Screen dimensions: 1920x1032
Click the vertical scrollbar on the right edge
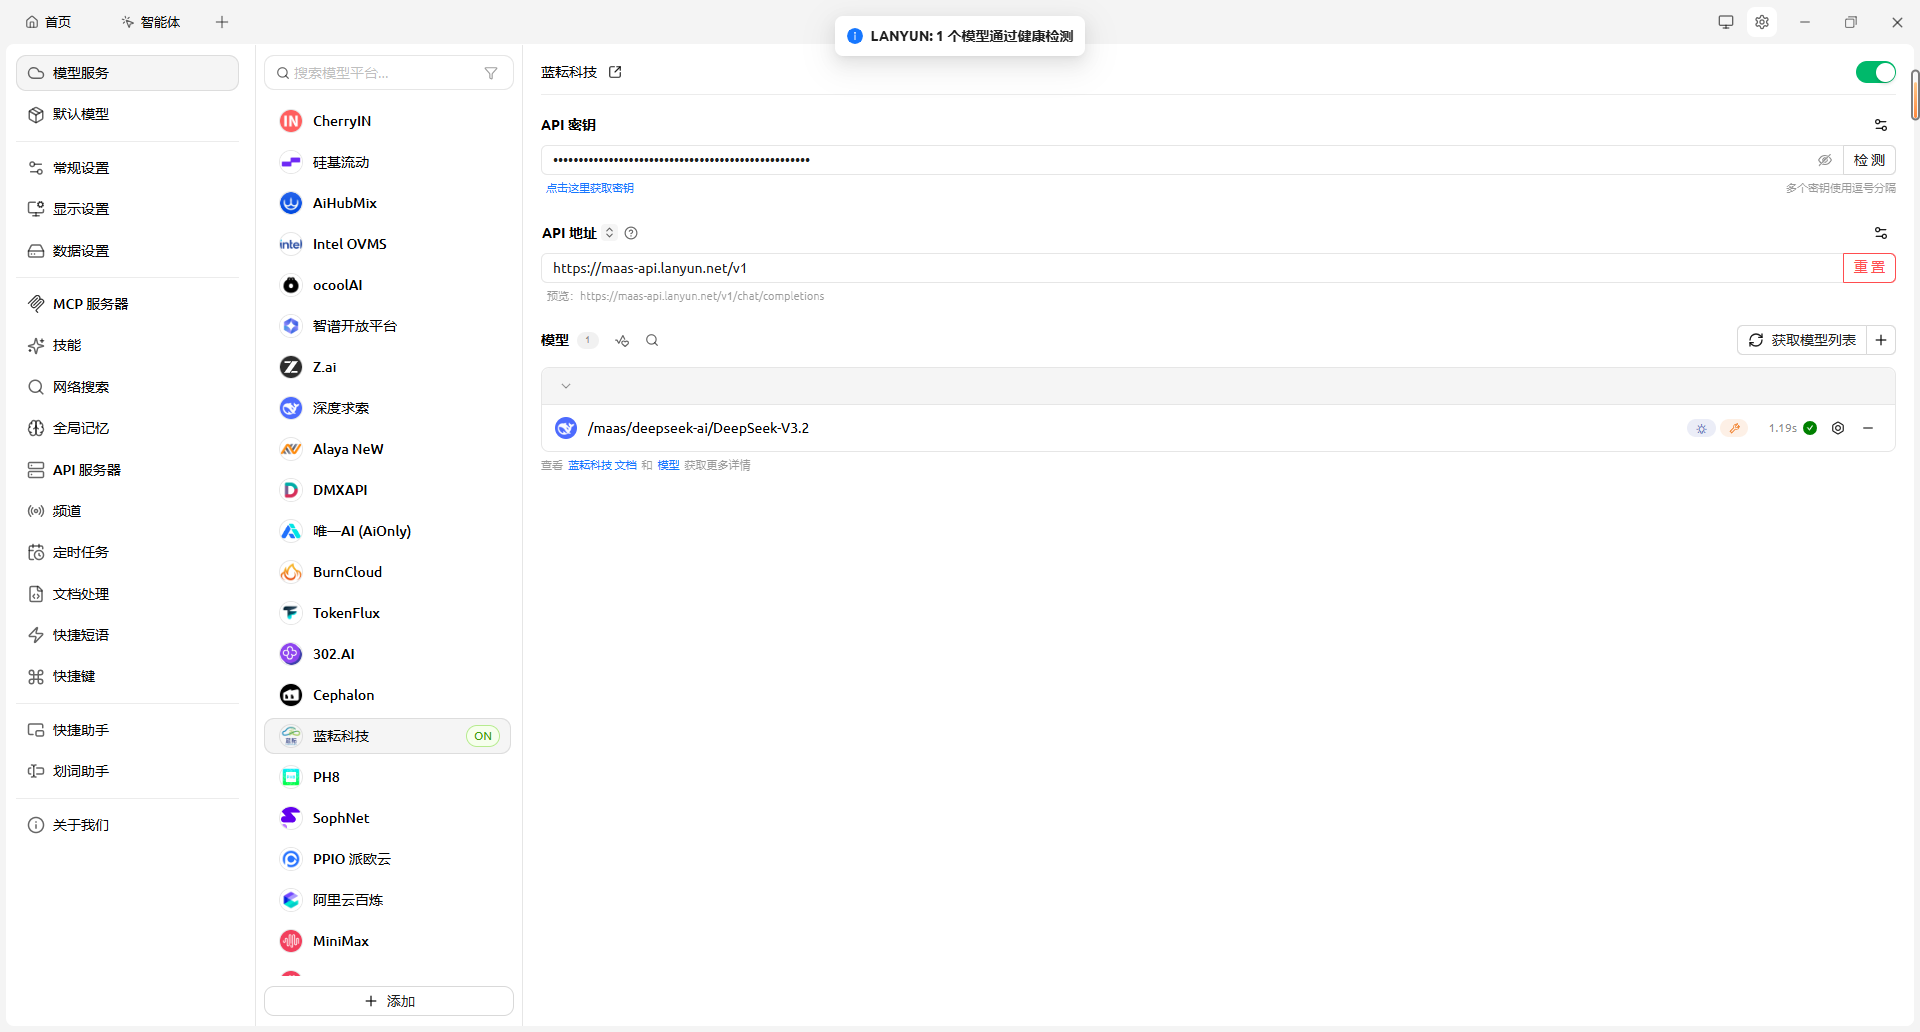1915,95
